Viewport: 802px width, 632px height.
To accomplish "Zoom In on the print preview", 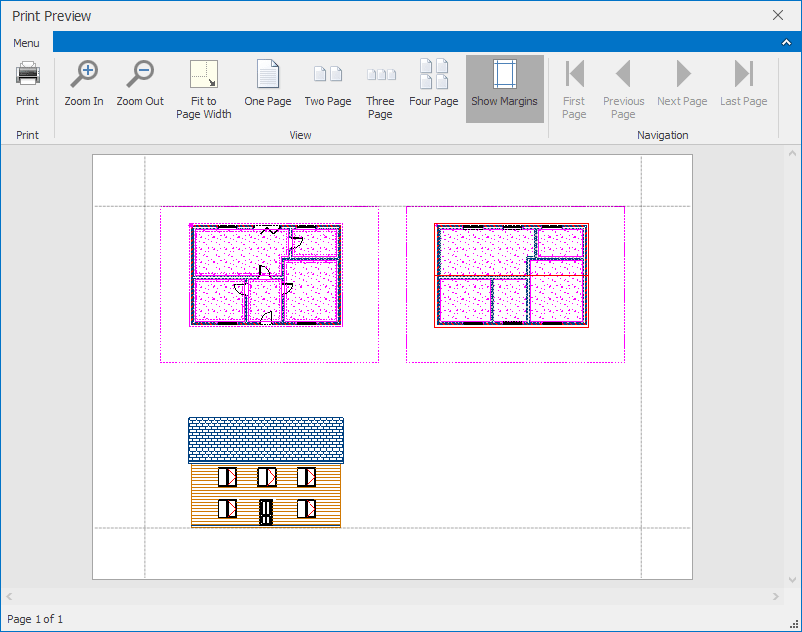I will tap(84, 84).
